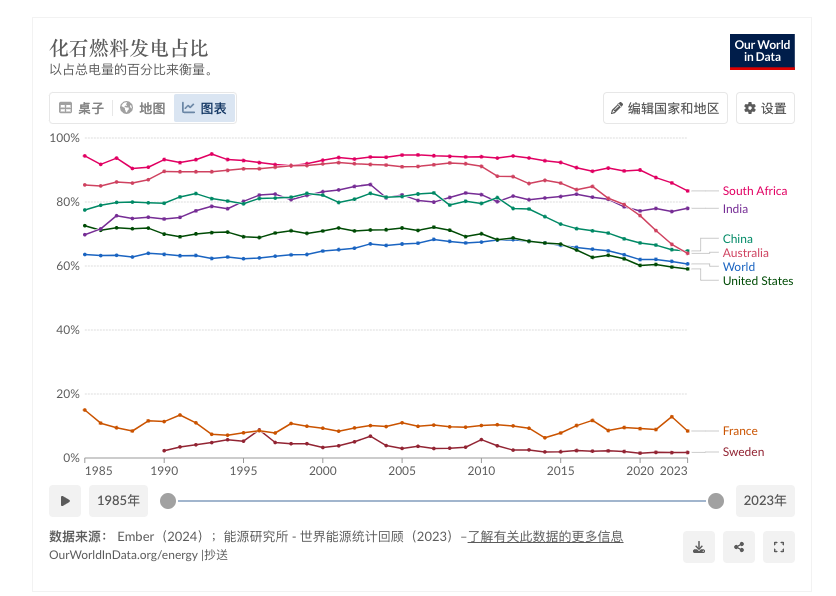836x596 pixels.
Task: Toggle the India legend label
Action: (x=735, y=209)
